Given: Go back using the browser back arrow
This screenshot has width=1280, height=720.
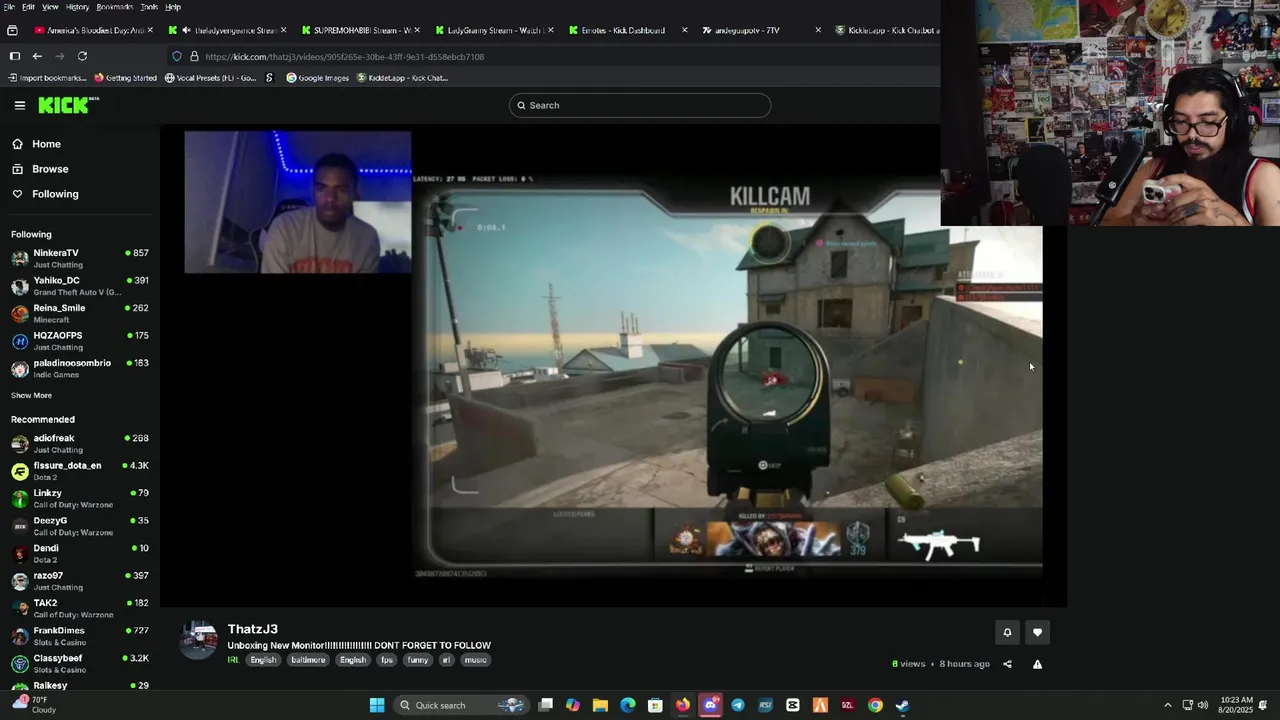Looking at the screenshot, I should tap(37, 56).
